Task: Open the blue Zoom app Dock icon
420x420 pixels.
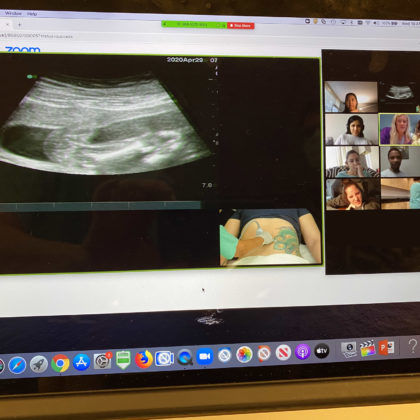Action: pos(205,356)
